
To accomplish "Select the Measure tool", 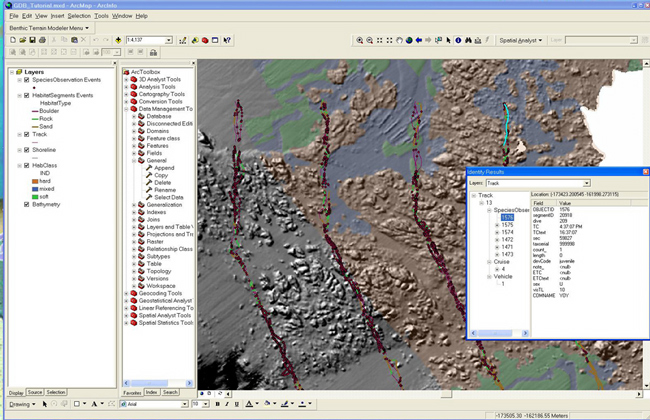I will [x=478, y=40].
